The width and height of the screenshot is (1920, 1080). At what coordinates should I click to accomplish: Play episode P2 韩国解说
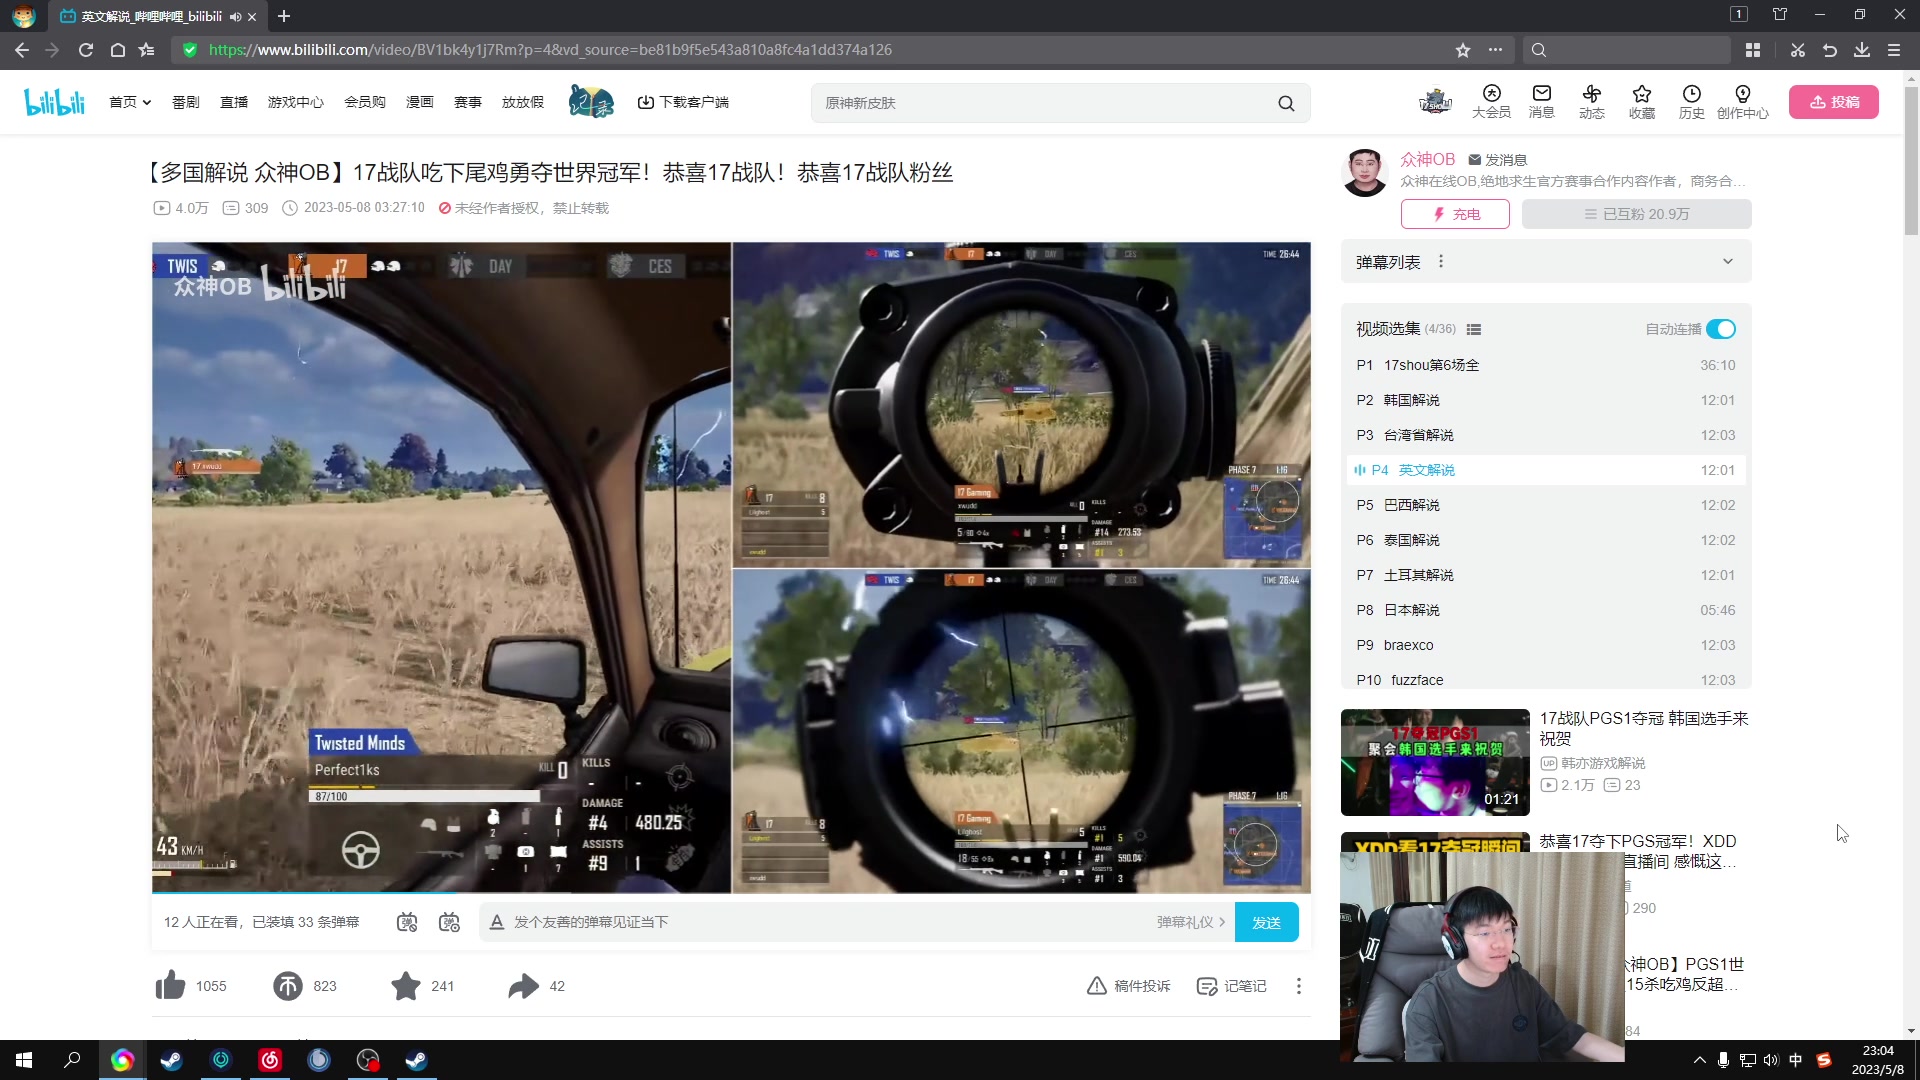point(1546,400)
